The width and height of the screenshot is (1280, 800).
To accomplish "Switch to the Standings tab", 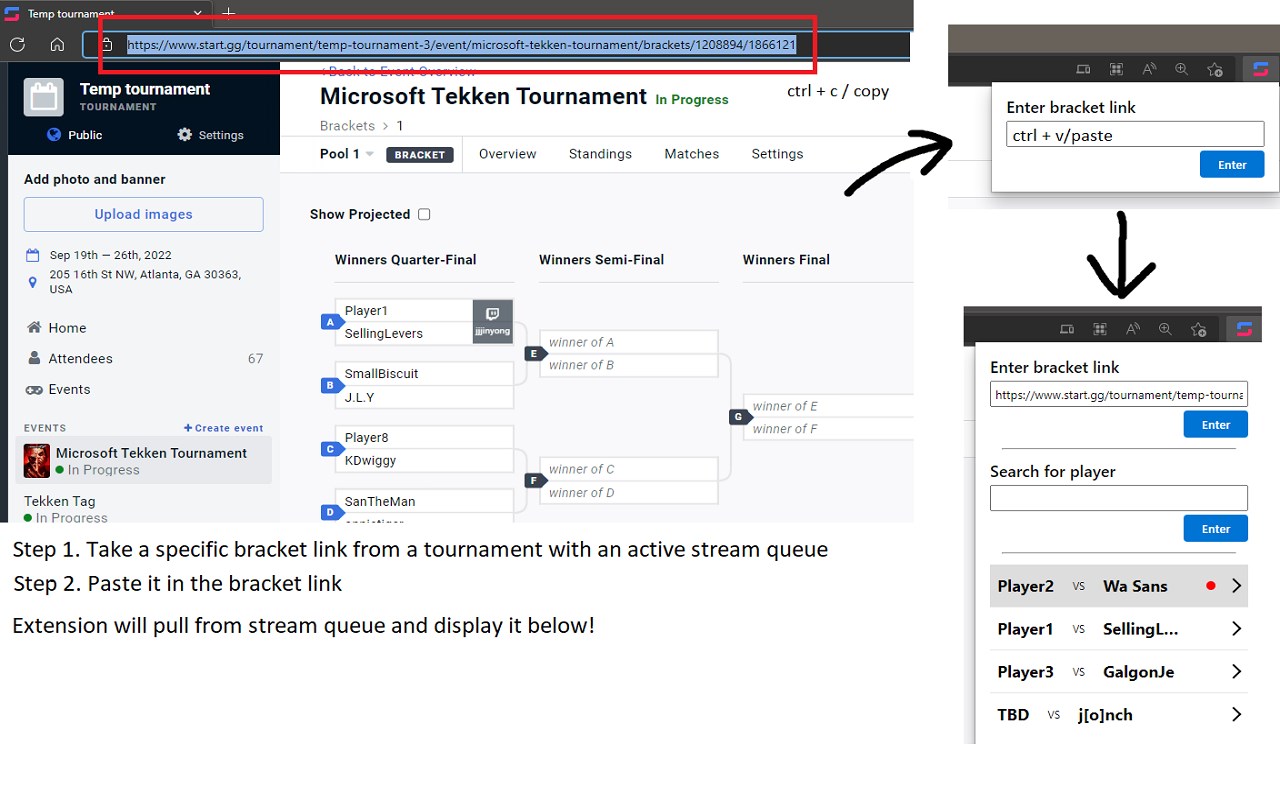I will [600, 154].
